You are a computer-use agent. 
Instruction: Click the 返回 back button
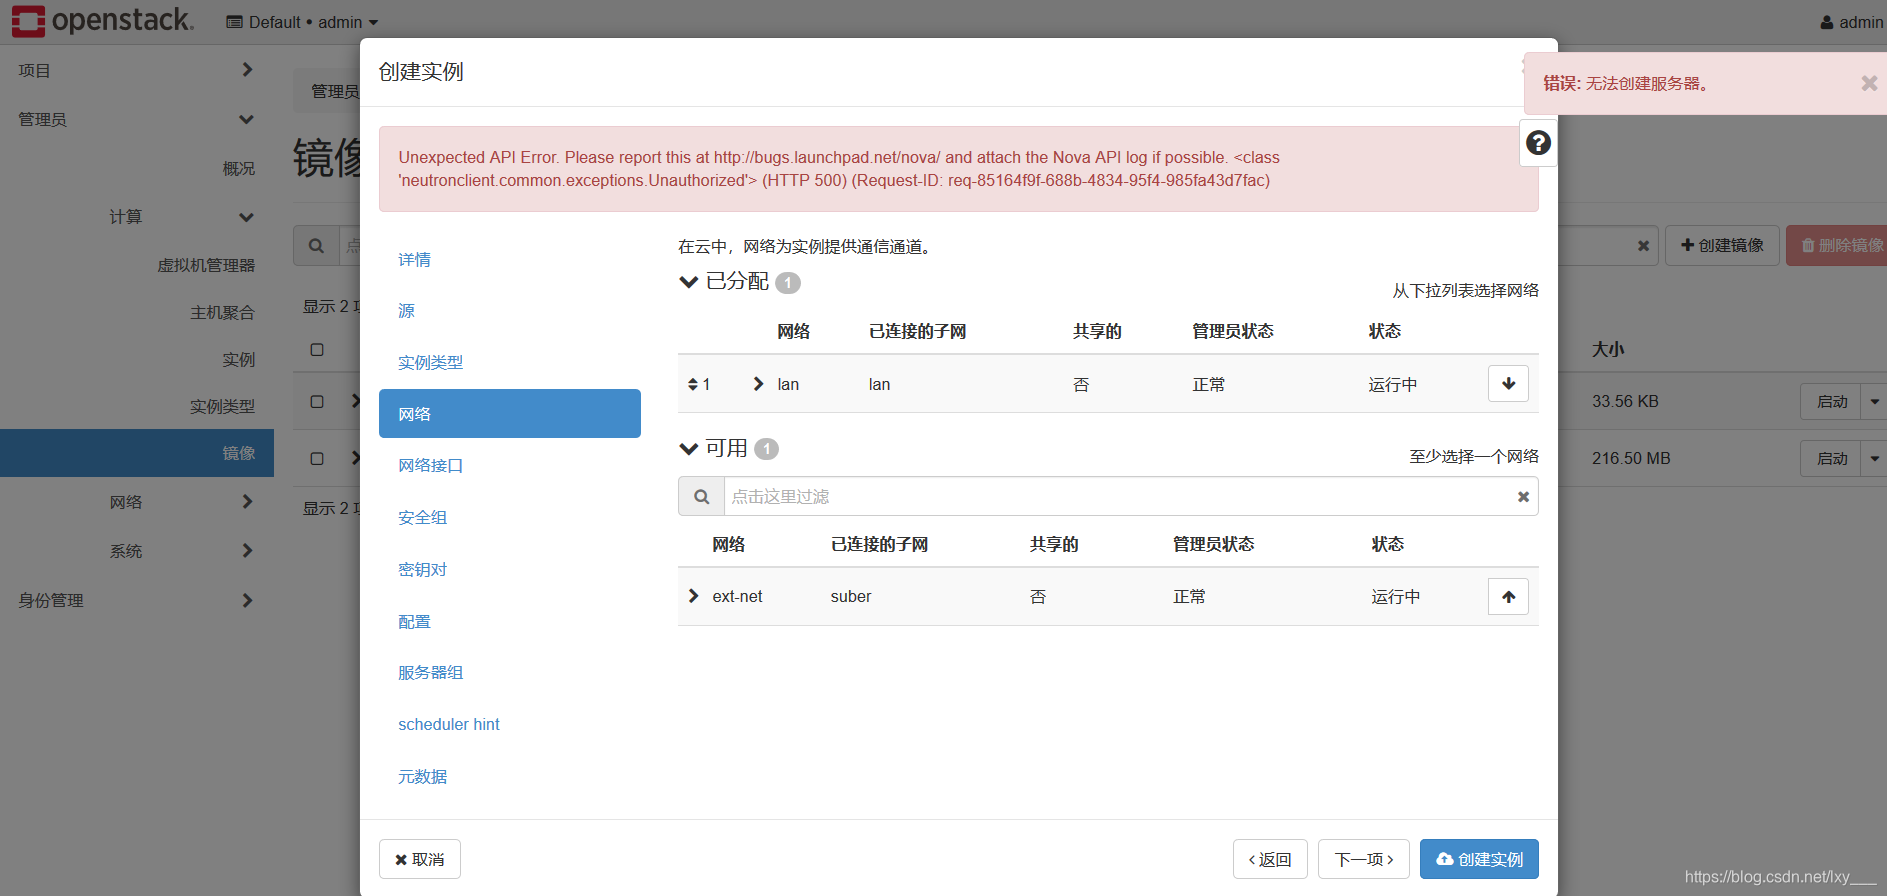[1270, 859]
